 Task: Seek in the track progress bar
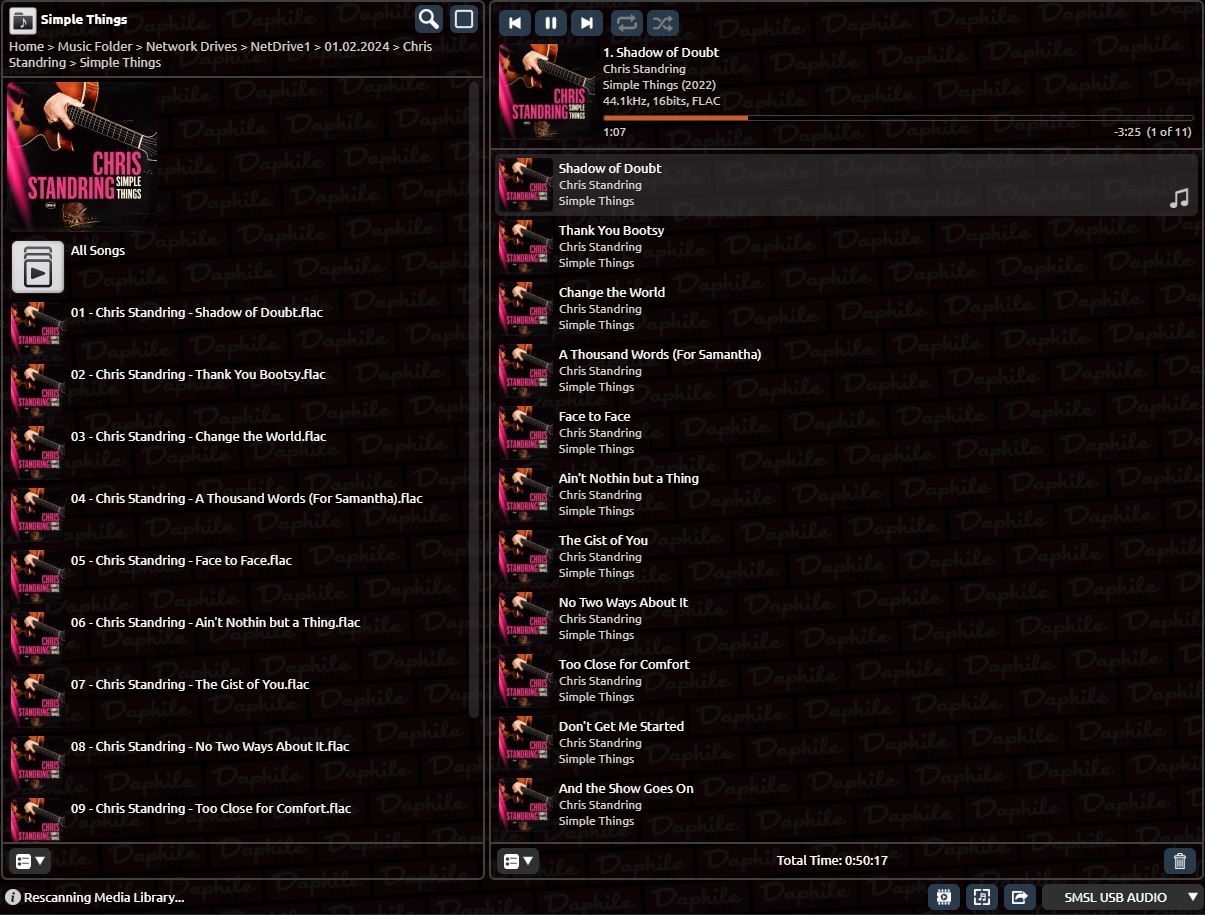898,117
